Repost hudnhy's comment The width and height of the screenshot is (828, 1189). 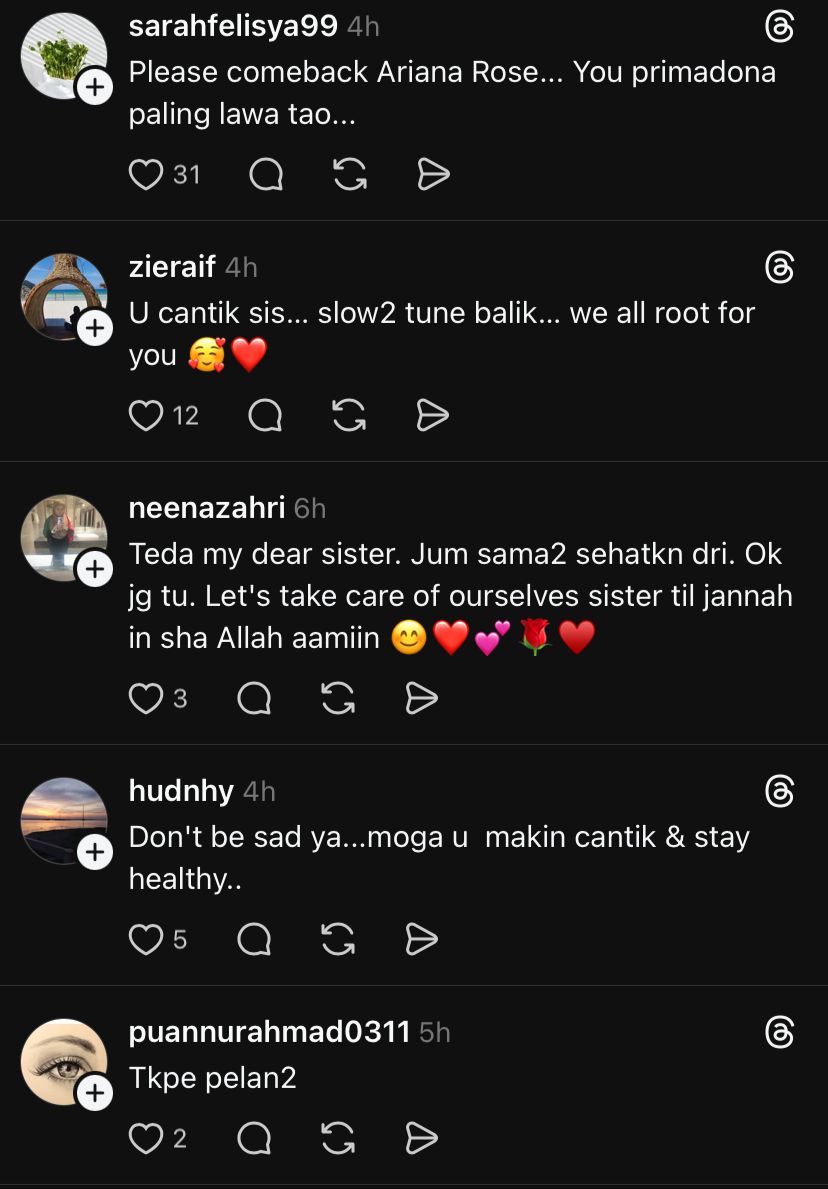(338, 939)
